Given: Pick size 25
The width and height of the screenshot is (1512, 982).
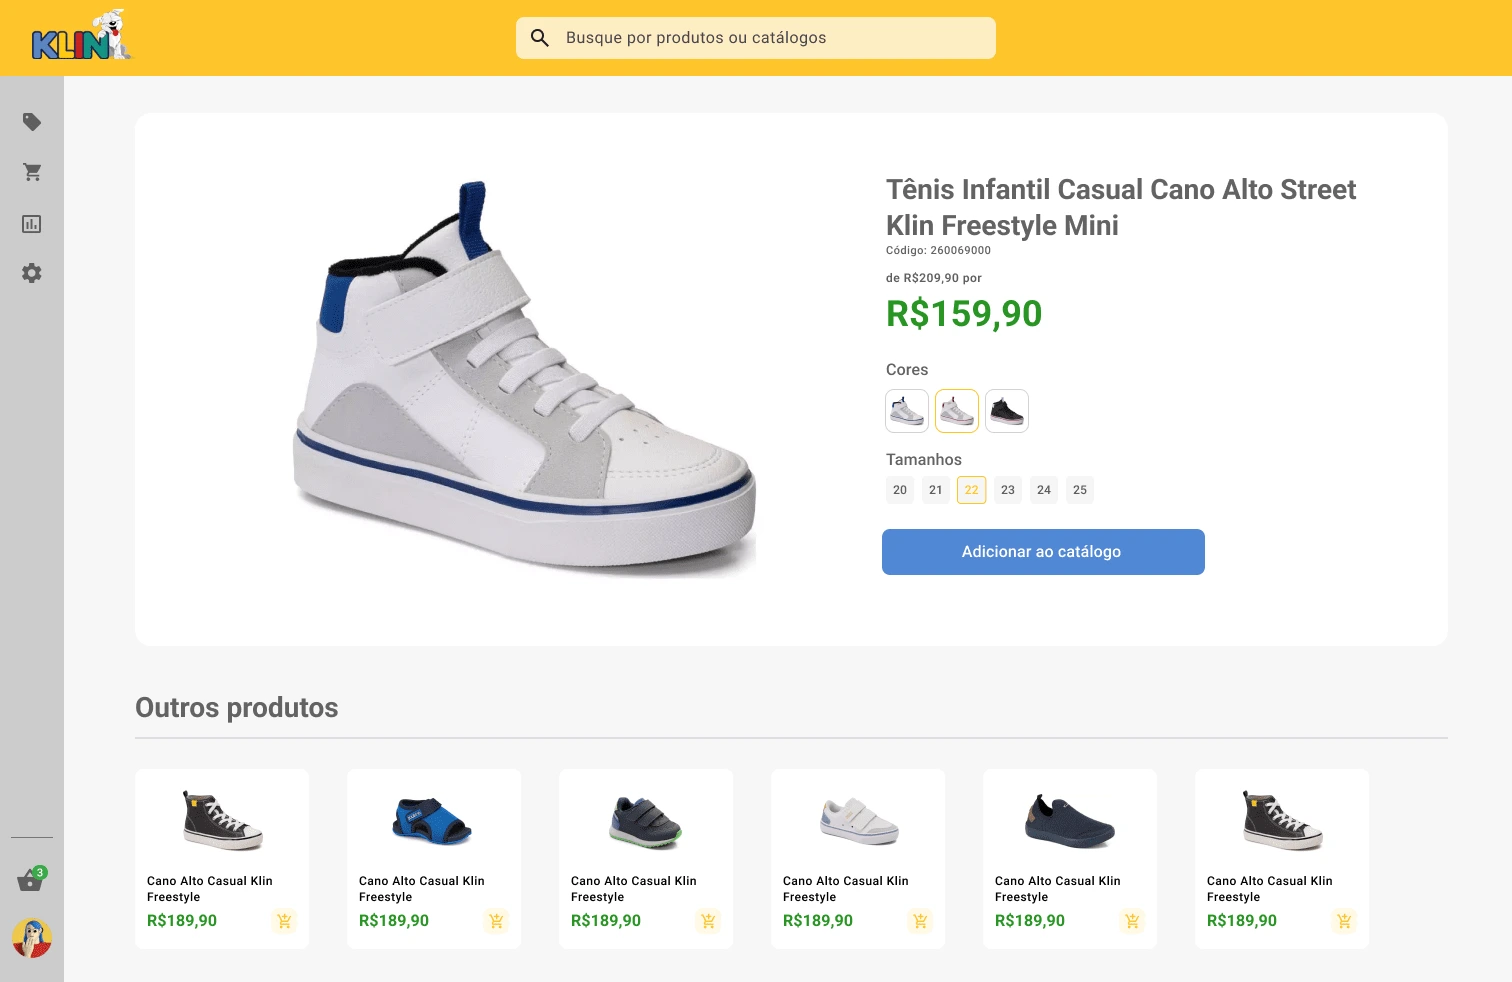Looking at the screenshot, I should tap(1080, 490).
